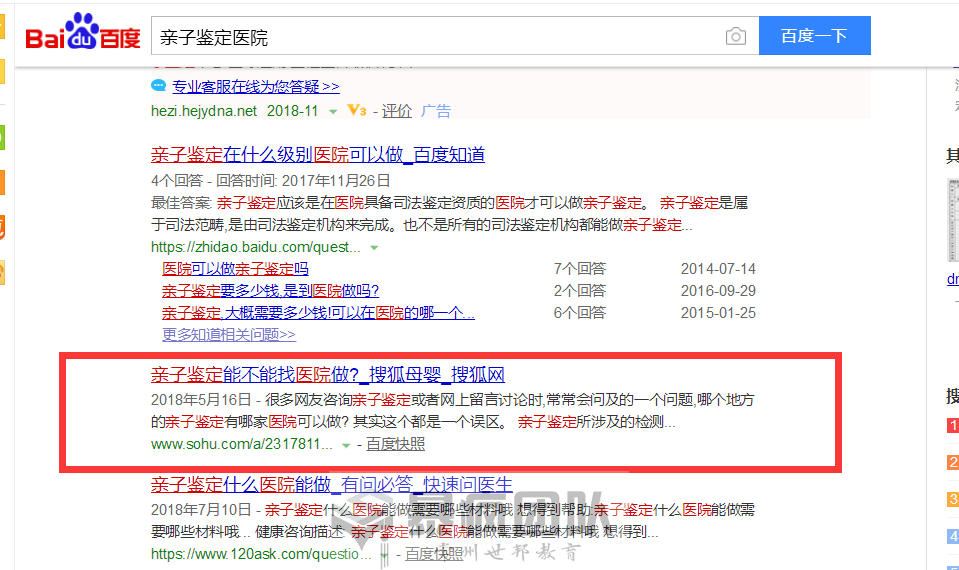Open 亲子鉴定什么医院能做_有问必答 result

click(x=331, y=484)
